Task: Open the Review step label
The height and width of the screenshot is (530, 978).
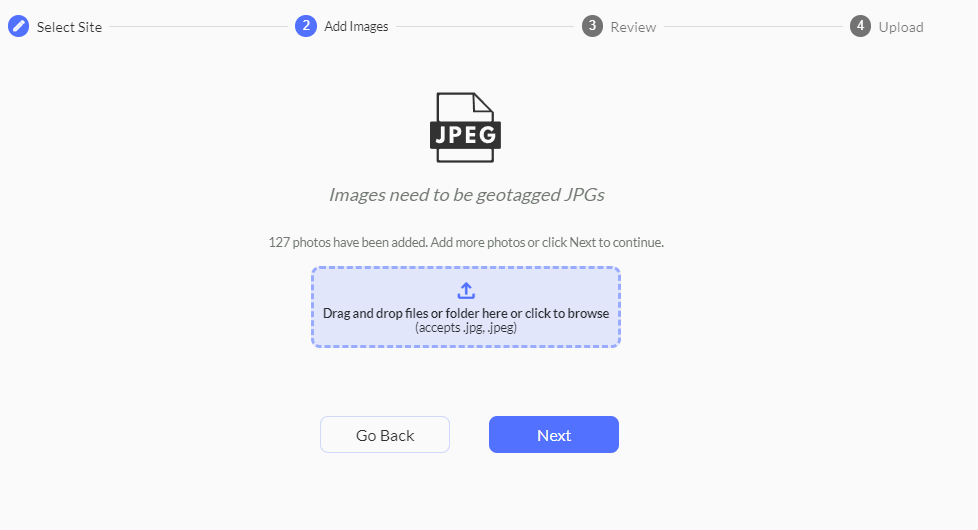Action: [633, 27]
